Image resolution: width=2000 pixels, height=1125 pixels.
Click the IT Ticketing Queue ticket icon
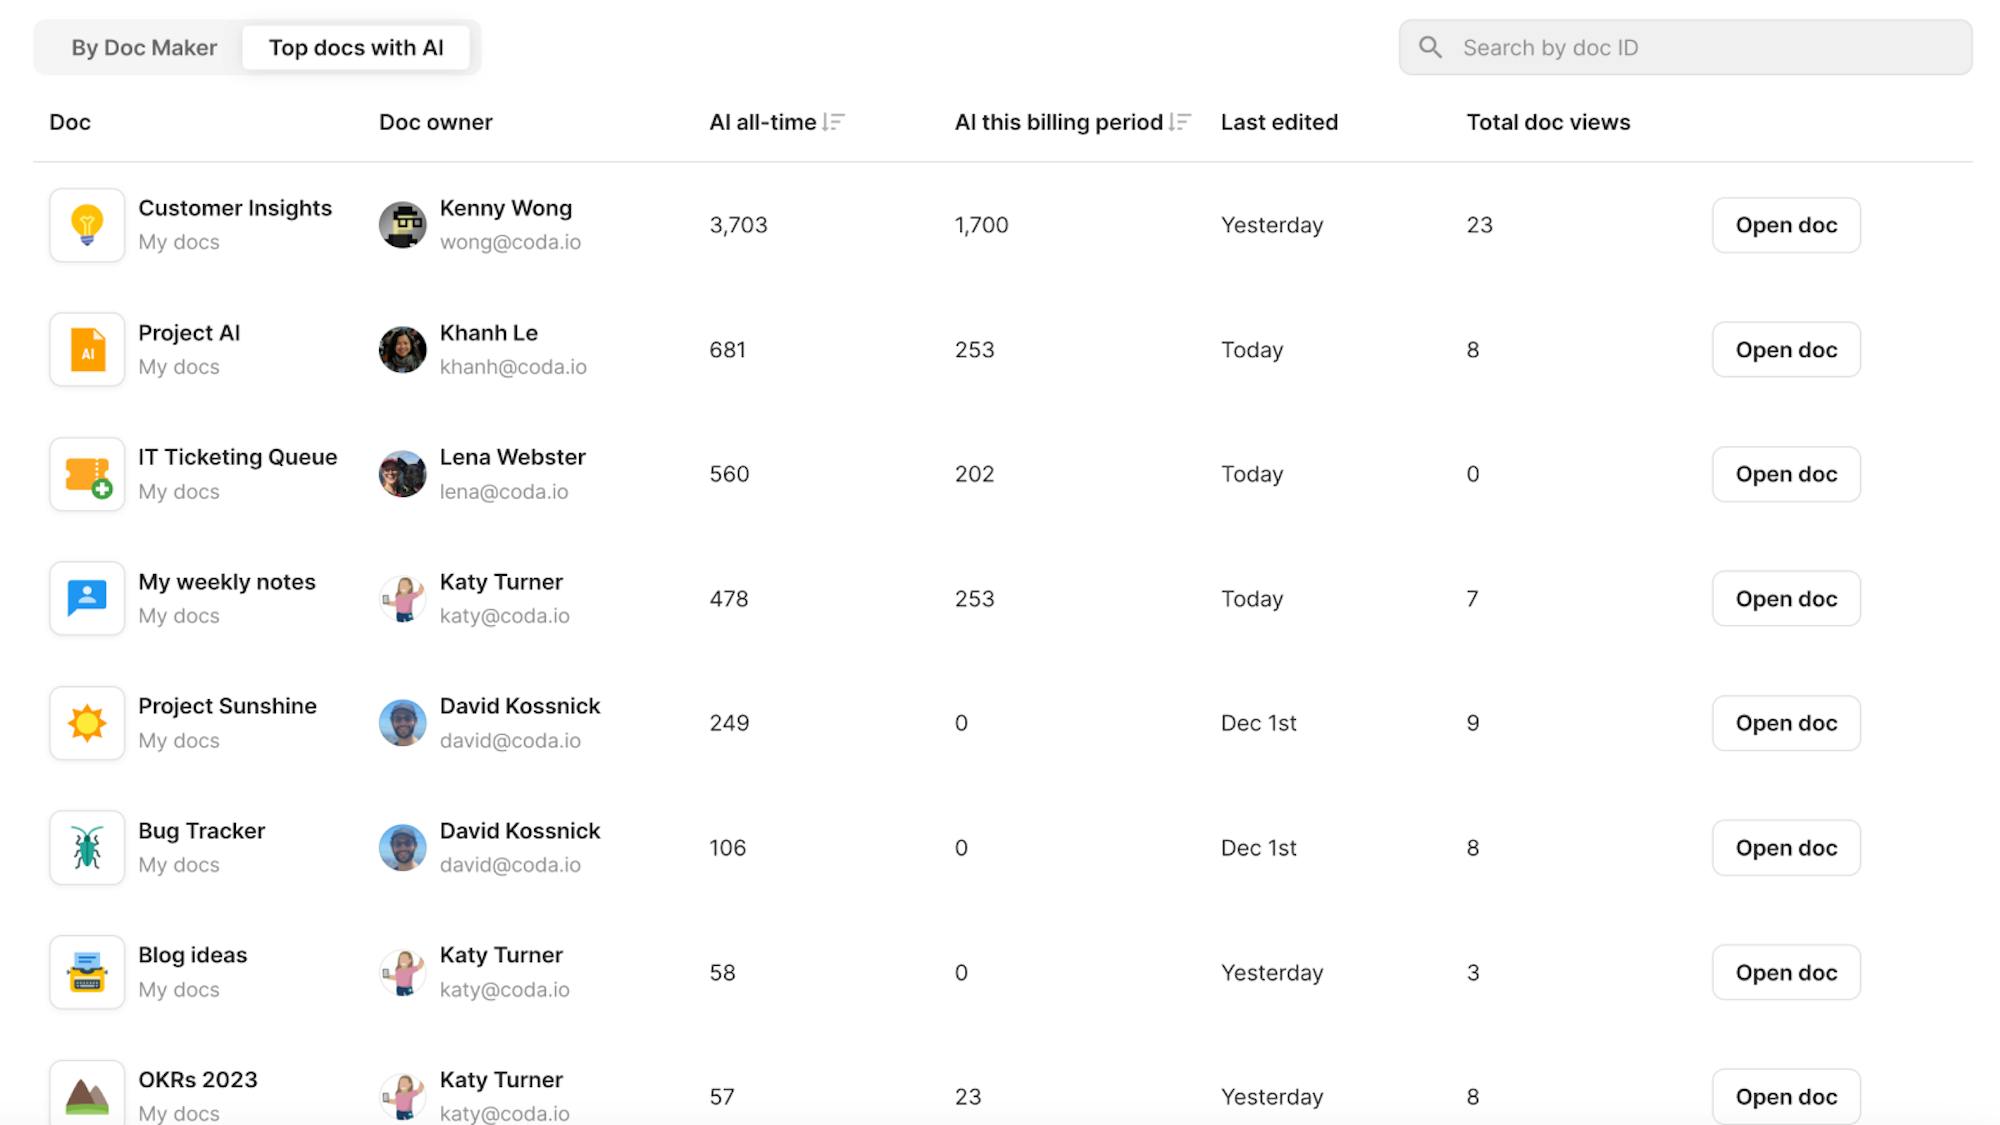[x=87, y=474]
